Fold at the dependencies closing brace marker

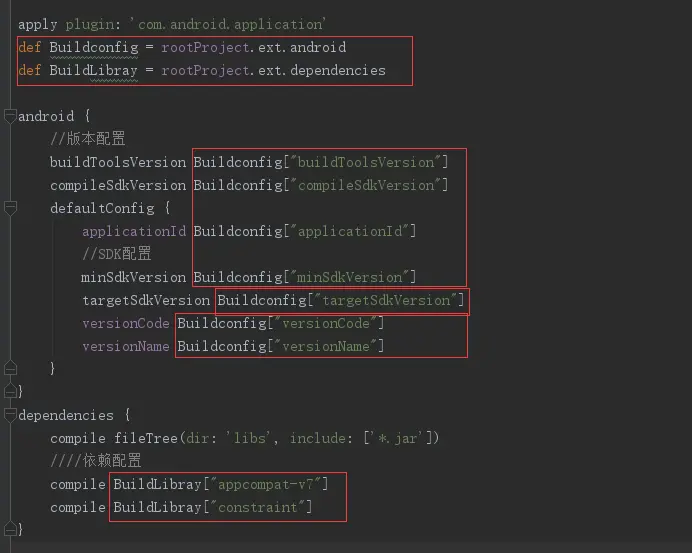click(10, 528)
